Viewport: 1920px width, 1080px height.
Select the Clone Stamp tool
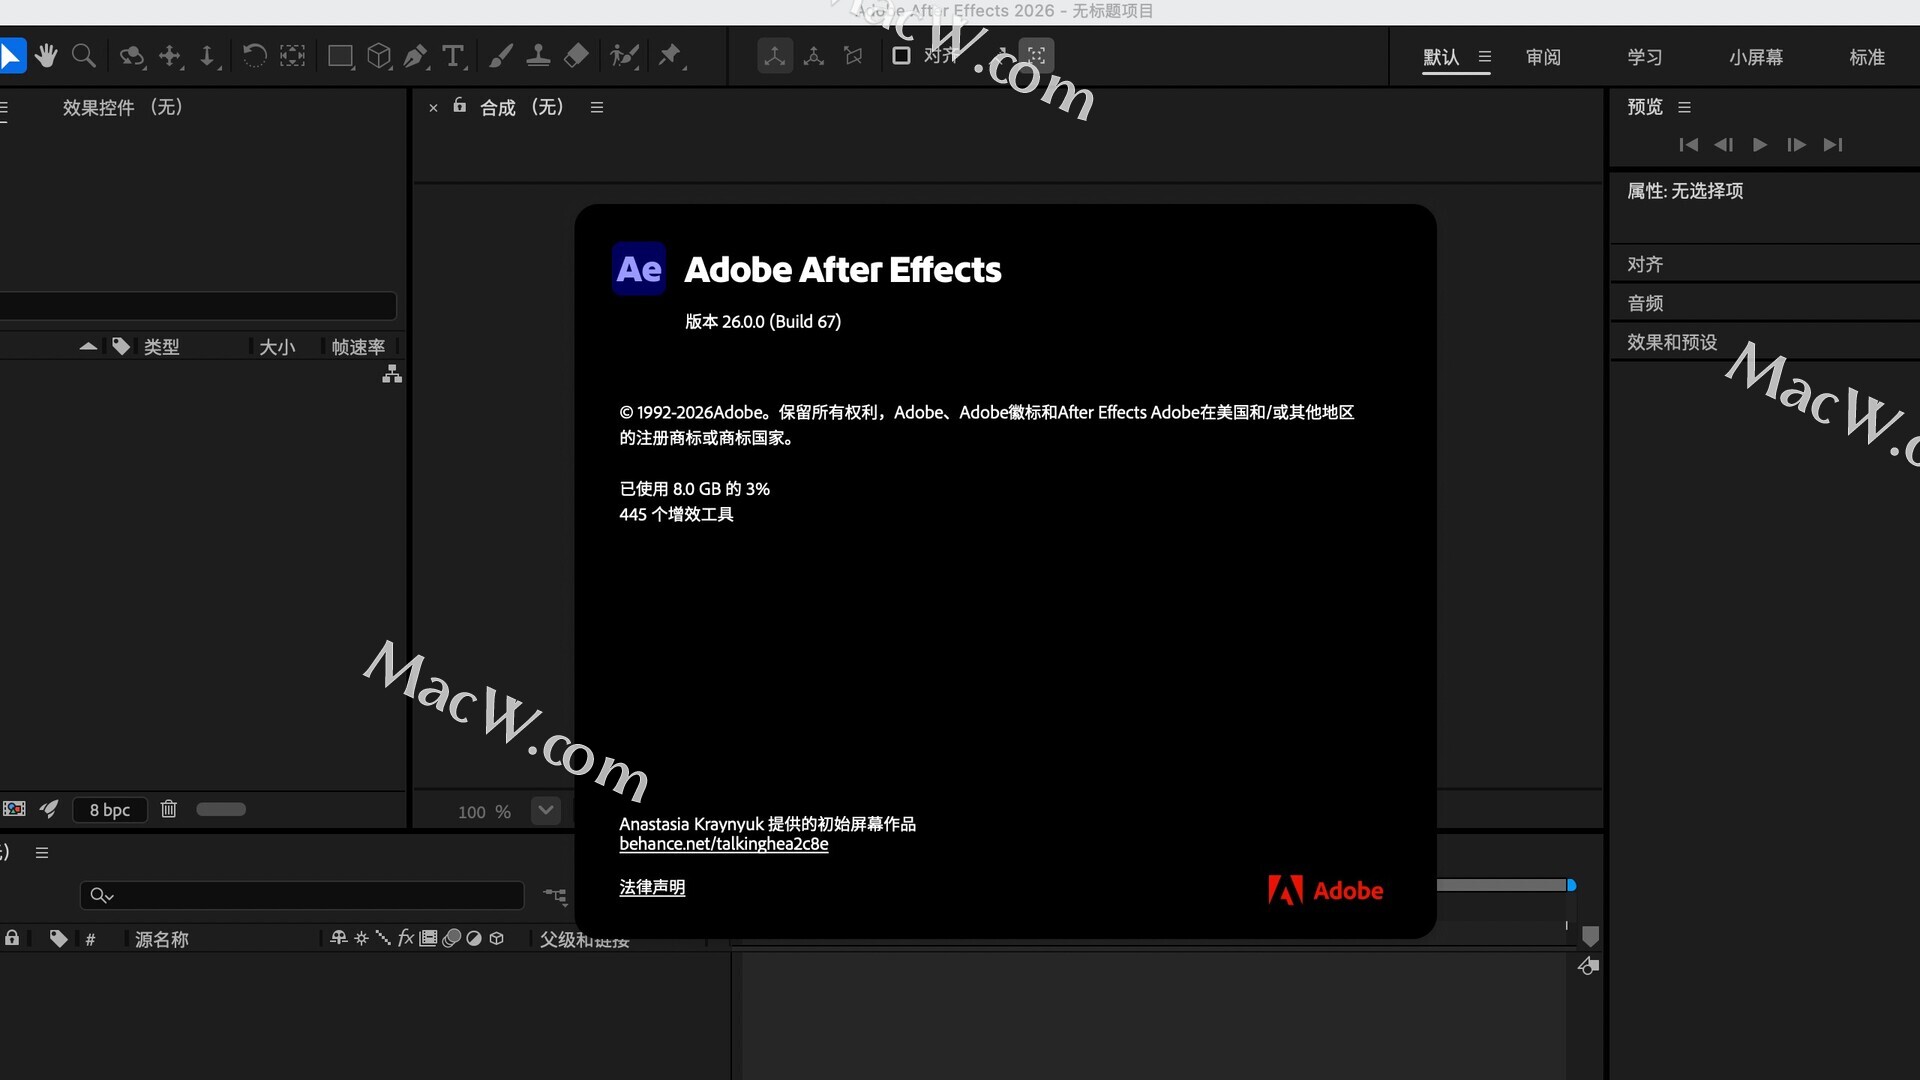pos(538,56)
